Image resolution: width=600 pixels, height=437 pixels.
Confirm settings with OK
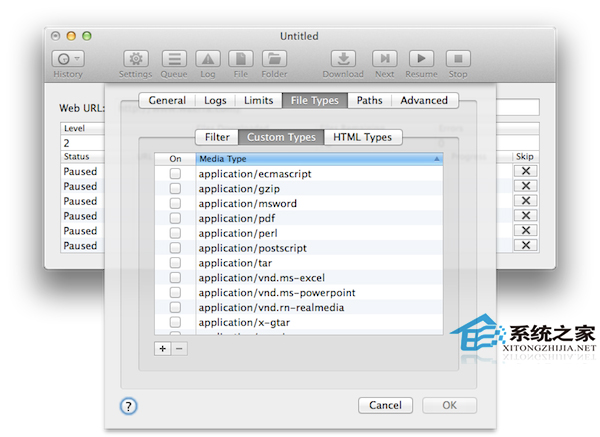click(449, 406)
